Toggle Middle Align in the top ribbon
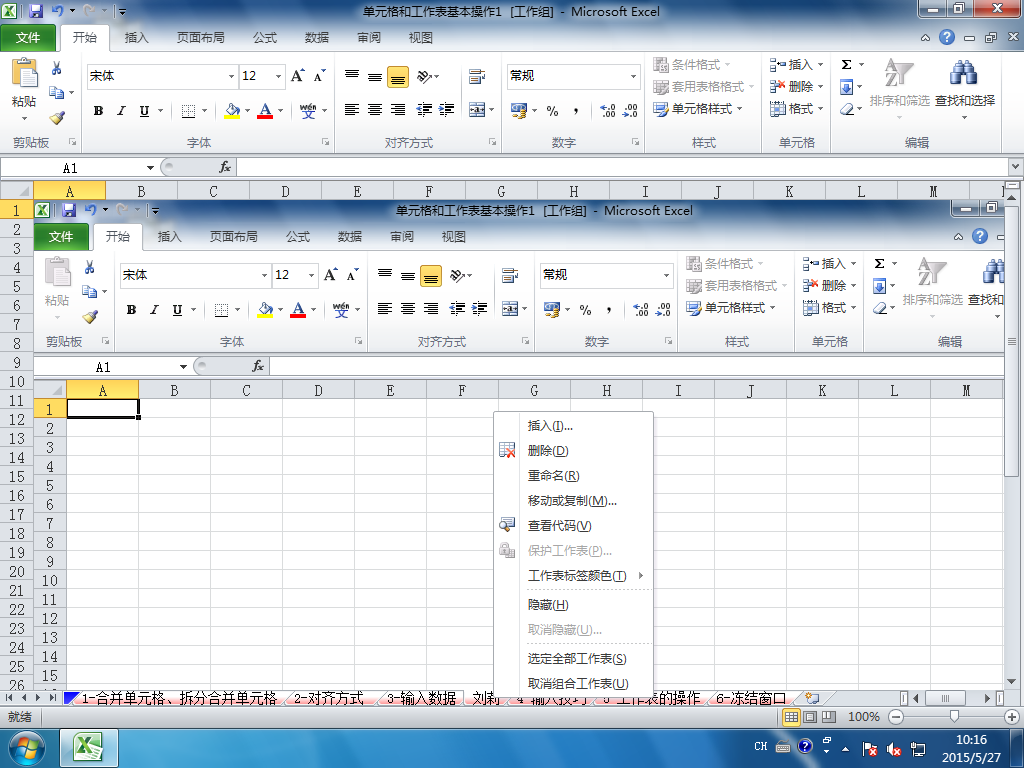Viewport: 1024px width, 768px height. 375,76
